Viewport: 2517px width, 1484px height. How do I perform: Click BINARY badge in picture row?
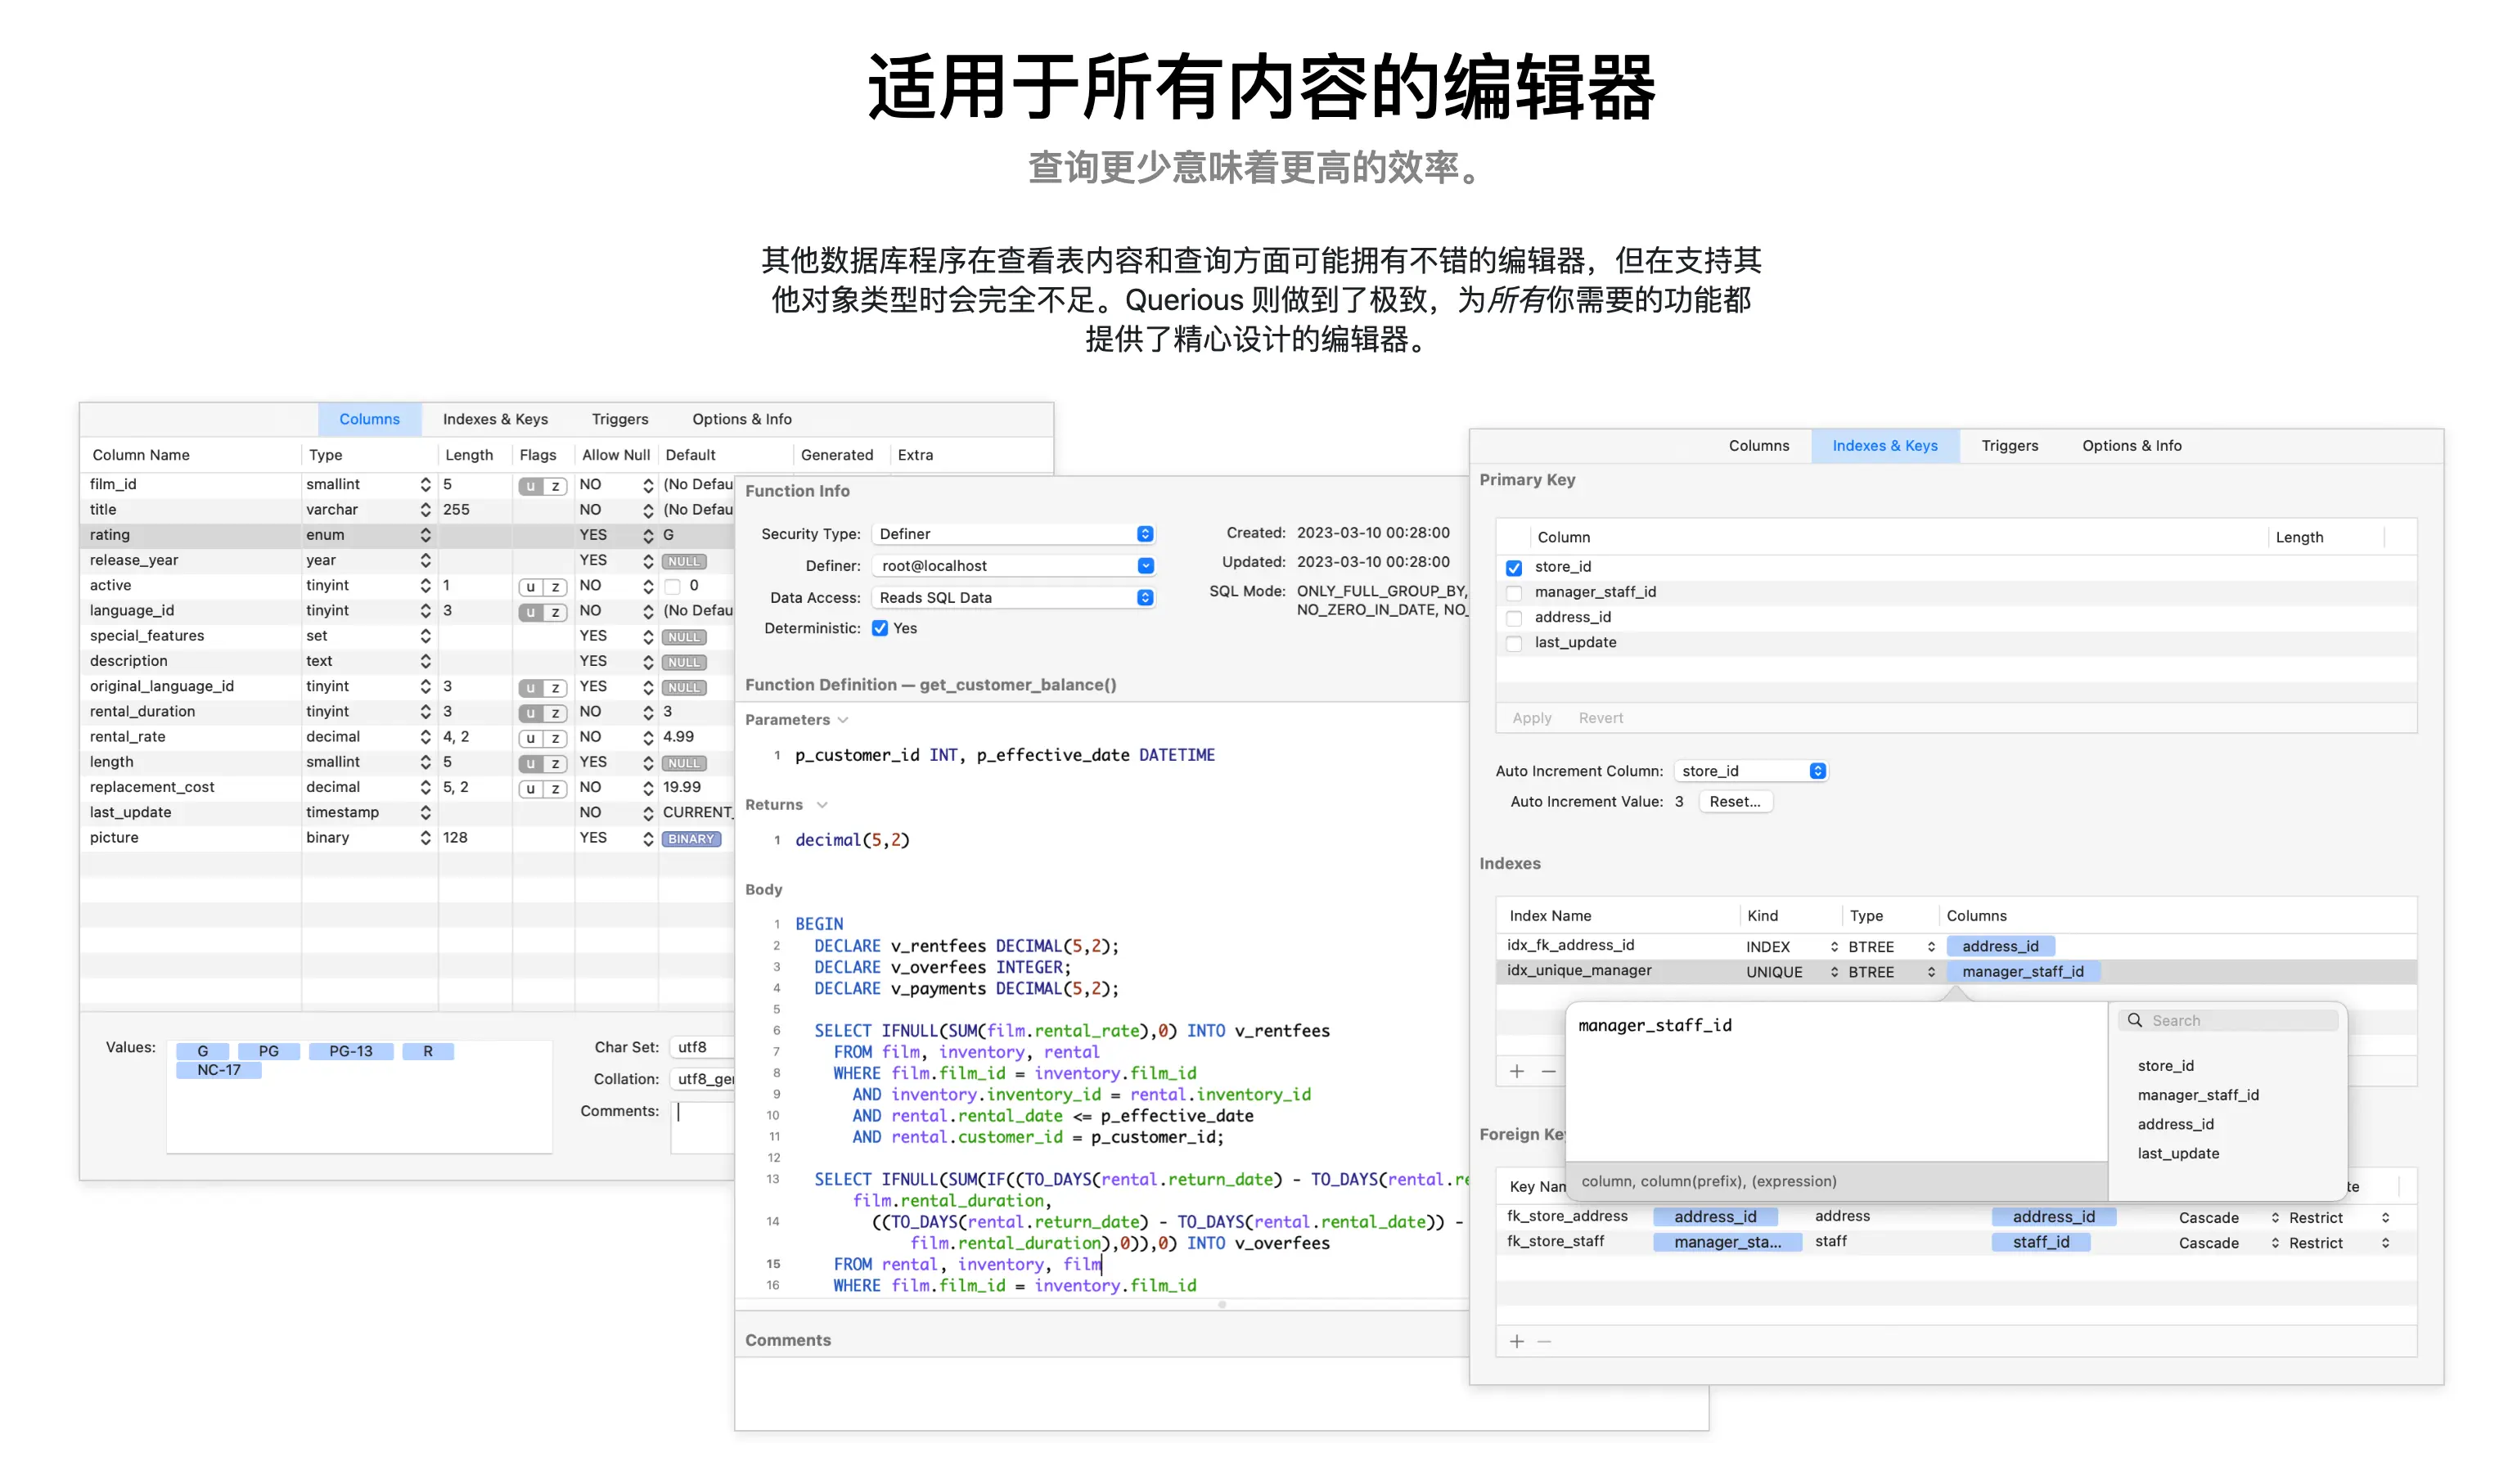(x=690, y=839)
